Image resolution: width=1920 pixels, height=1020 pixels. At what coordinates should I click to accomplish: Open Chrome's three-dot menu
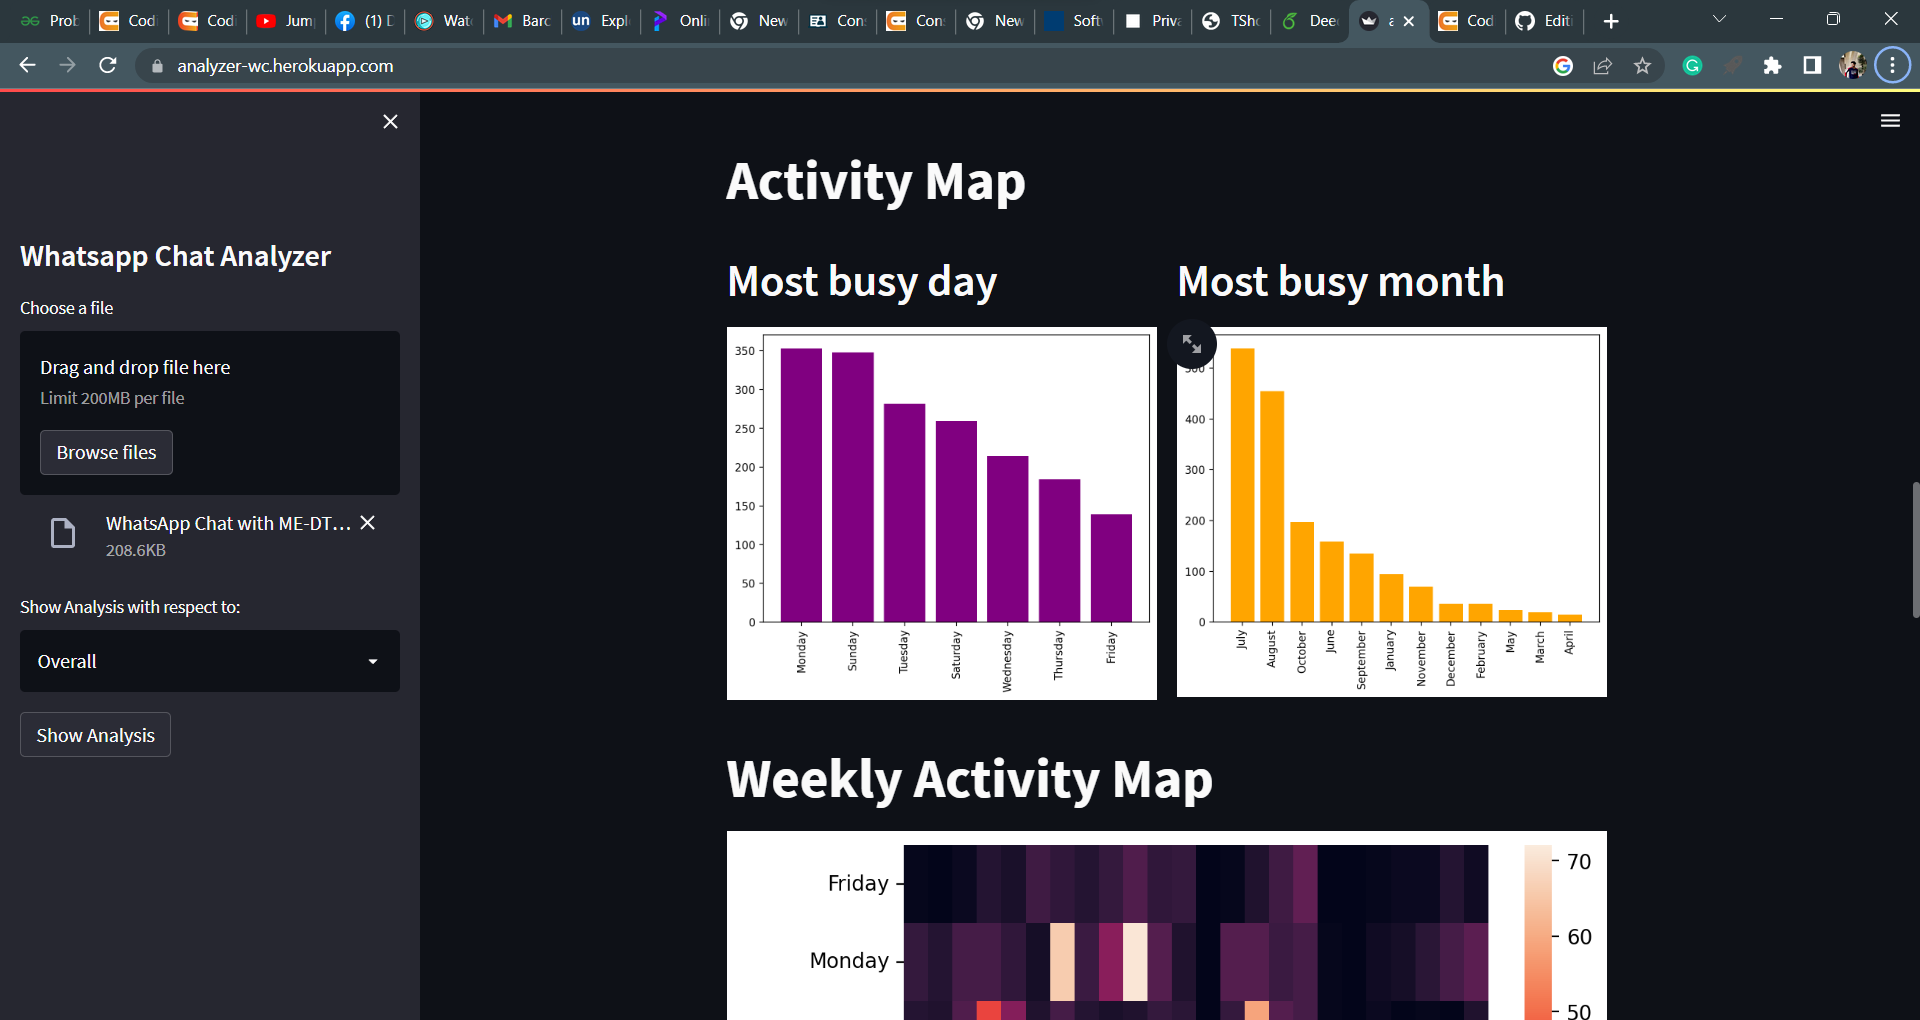(1892, 66)
